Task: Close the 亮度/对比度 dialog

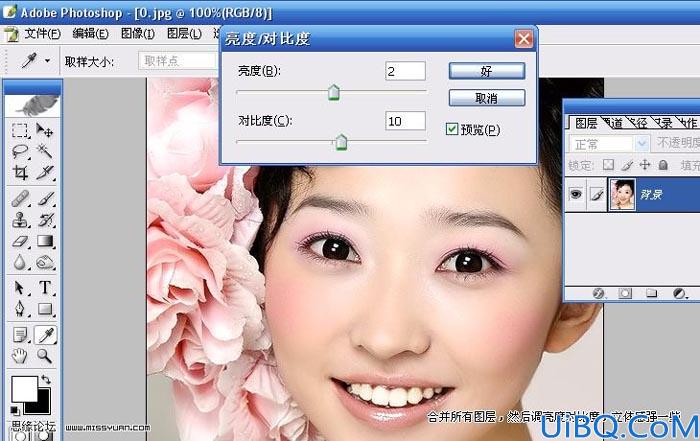Action: (x=524, y=39)
